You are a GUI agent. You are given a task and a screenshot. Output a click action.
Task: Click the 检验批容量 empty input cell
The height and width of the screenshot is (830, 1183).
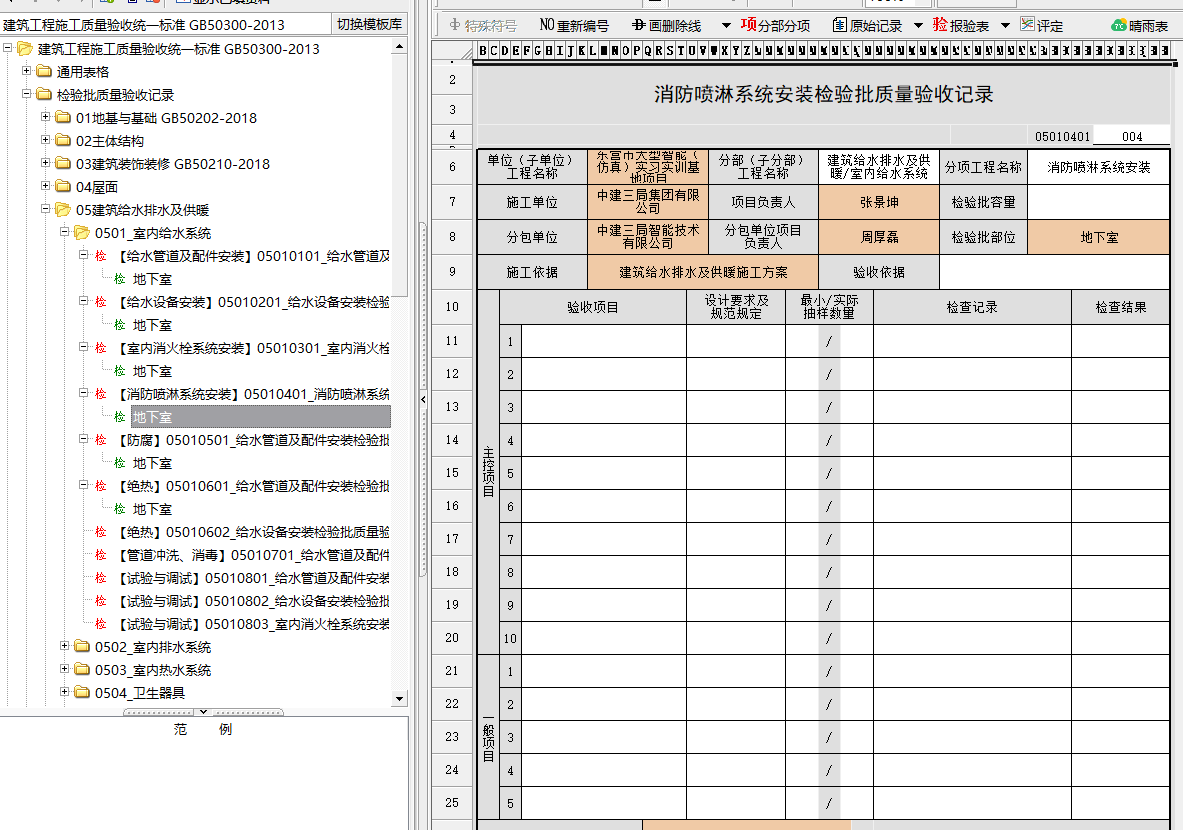coord(1097,202)
